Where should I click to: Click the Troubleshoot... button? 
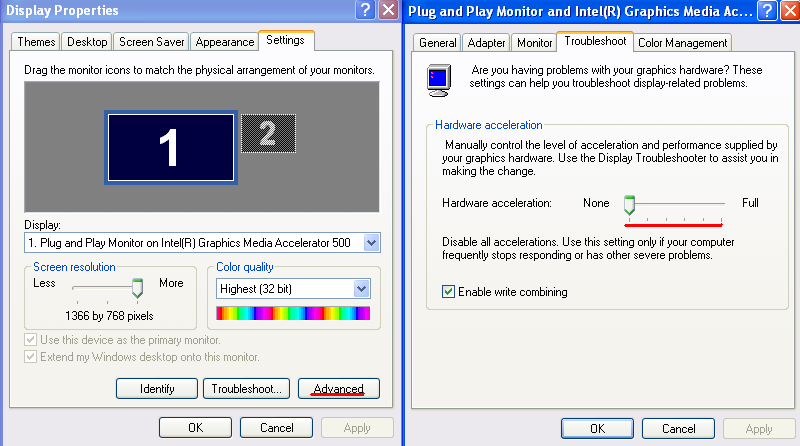tap(246, 389)
